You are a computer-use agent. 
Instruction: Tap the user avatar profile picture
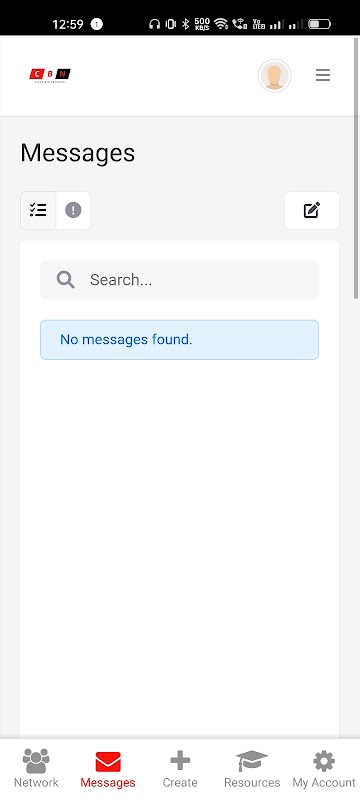(274, 76)
